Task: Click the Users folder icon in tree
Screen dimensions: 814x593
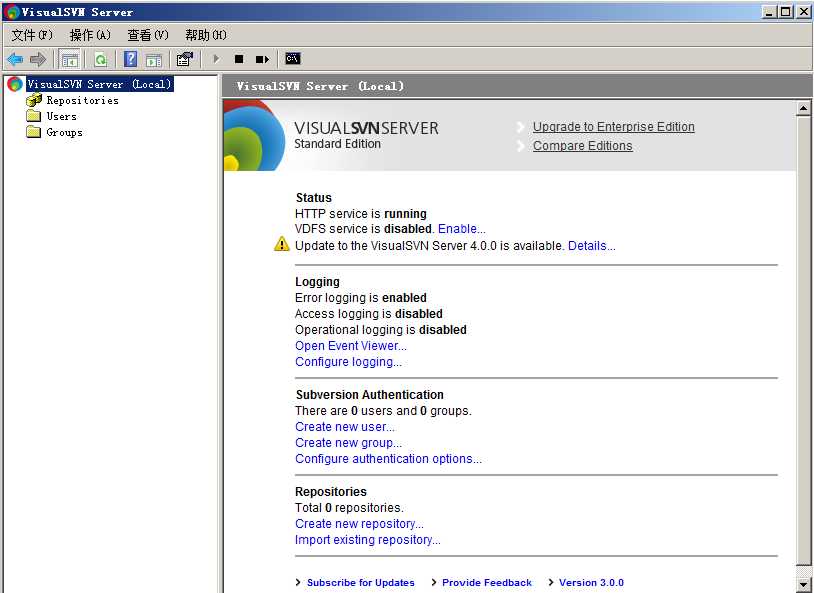Action: pyautogui.click(x=34, y=116)
